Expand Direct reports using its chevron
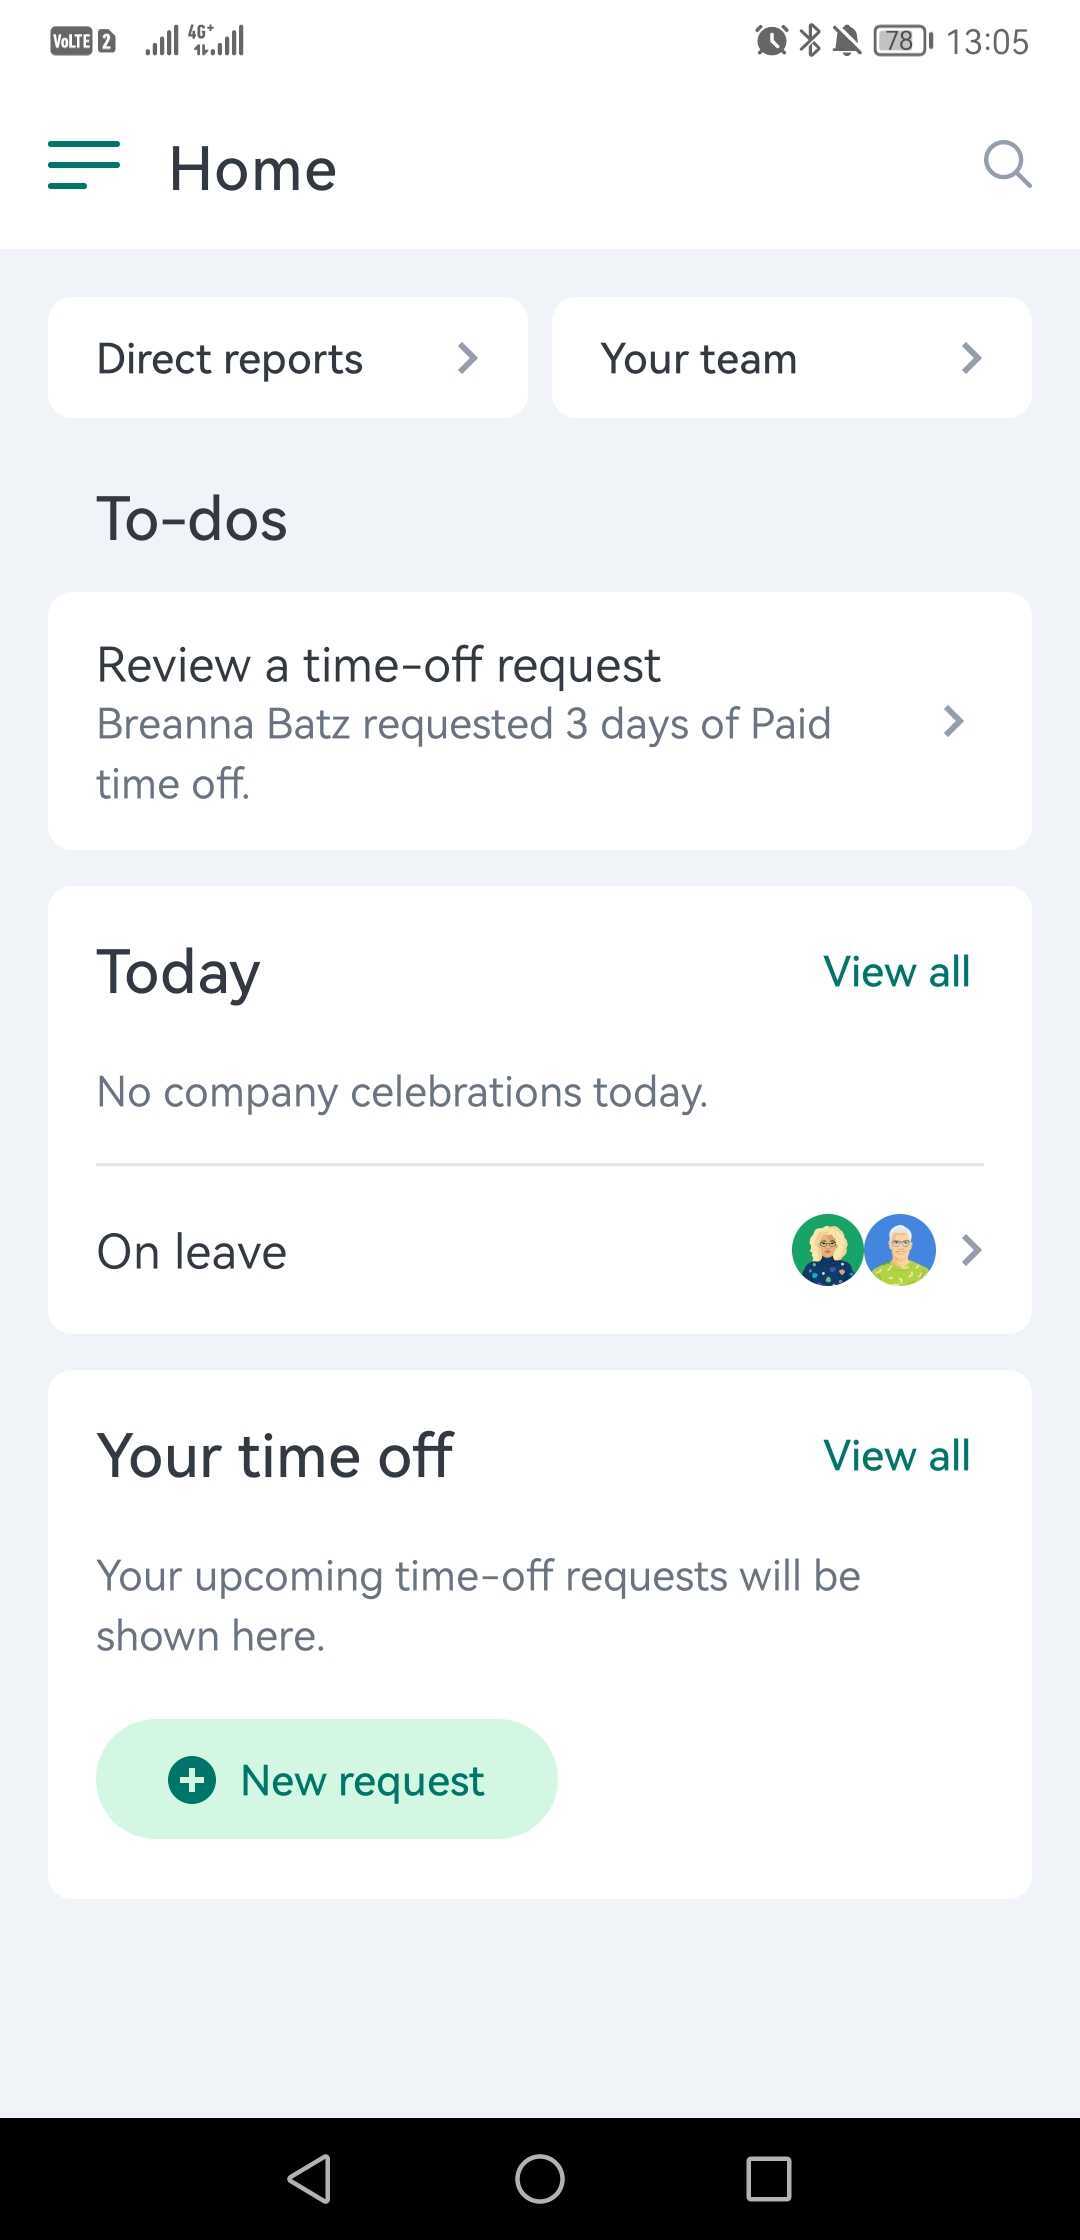Viewport: 1080px width, 2240px height. click(x=467, y=358)
